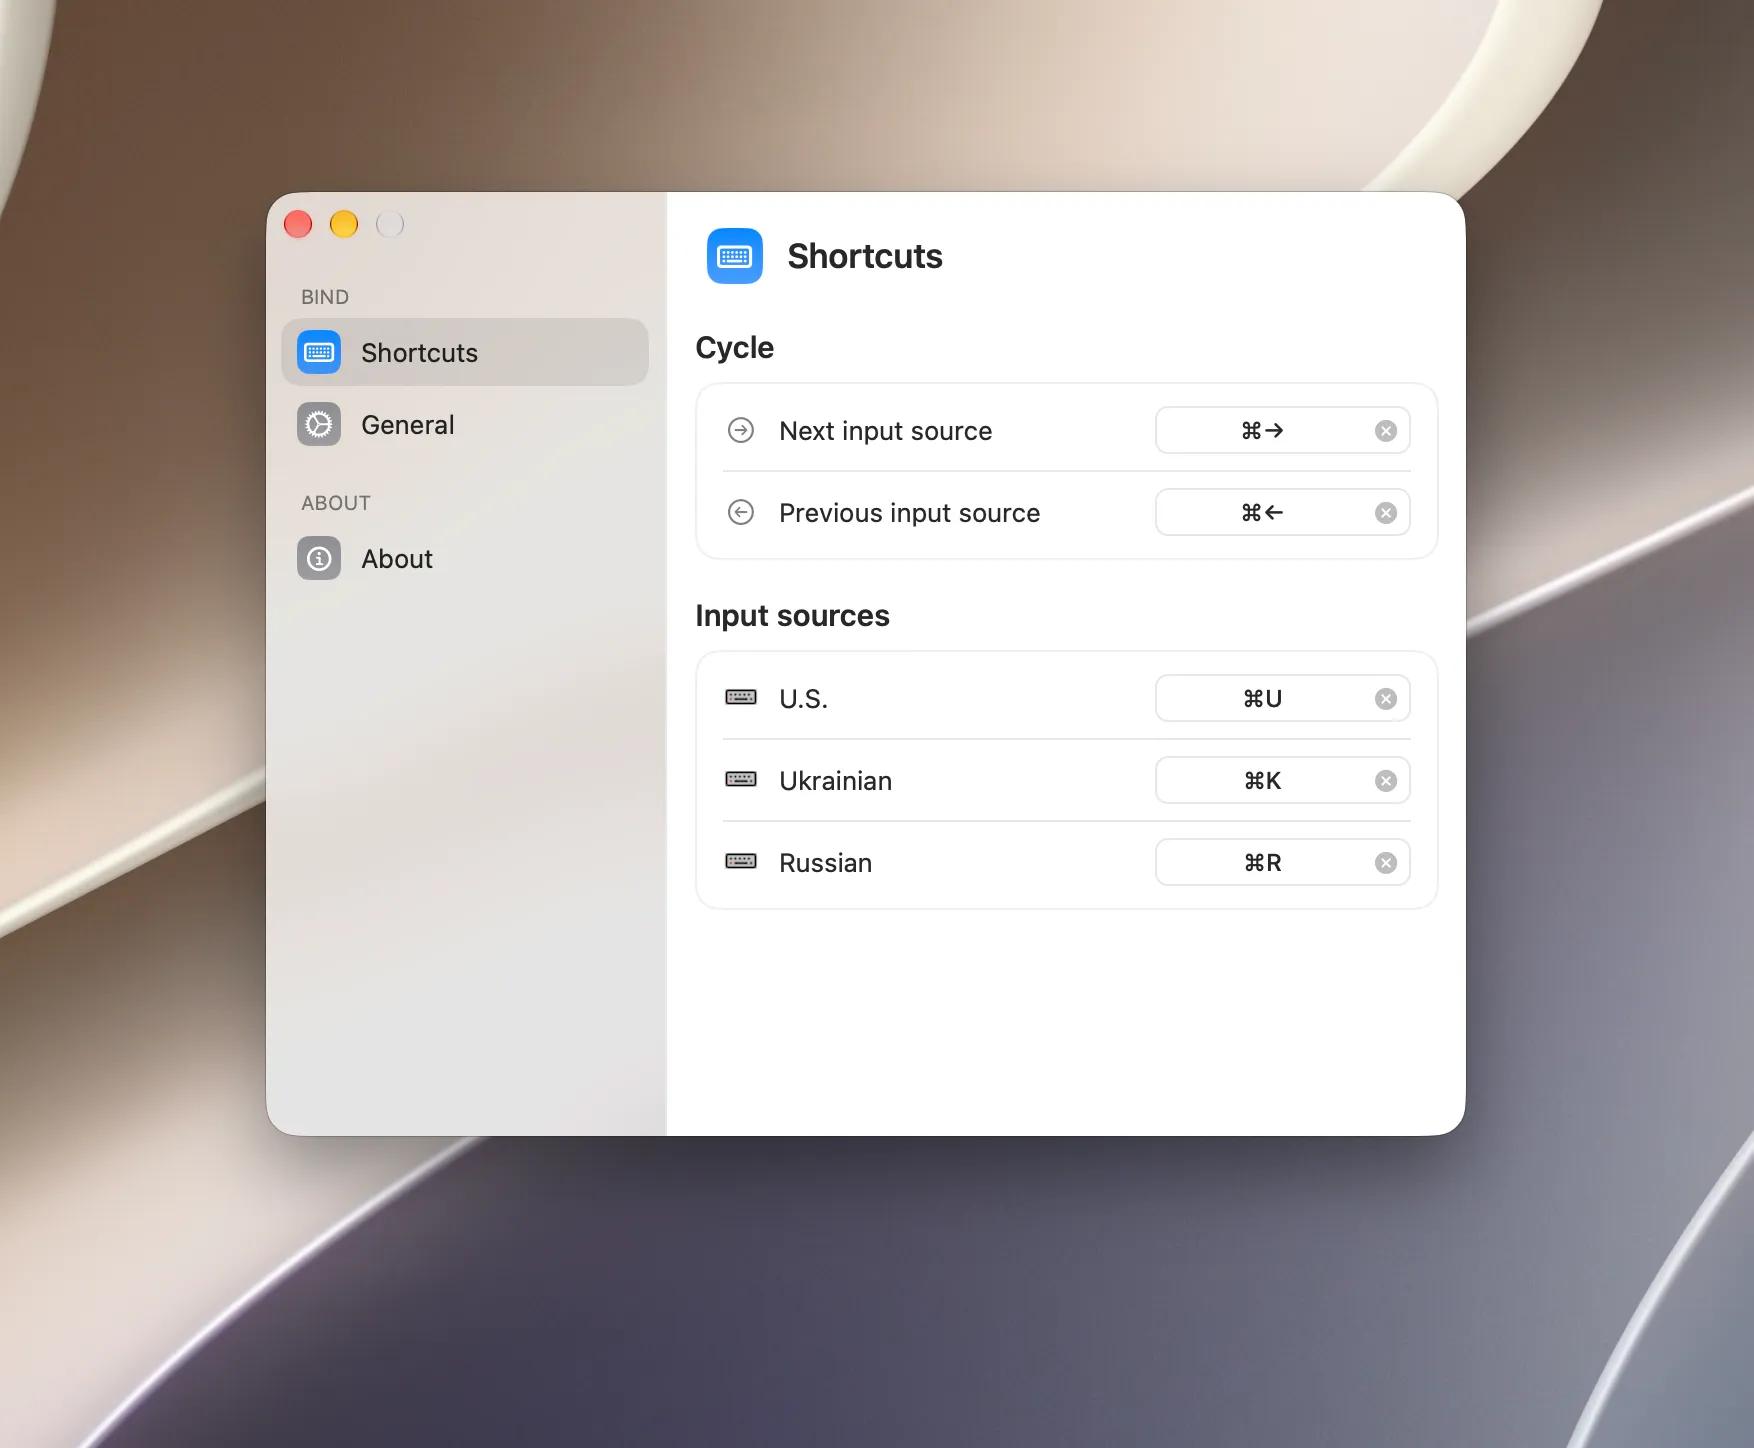The width and height of the screenshot is (1754, 1448).
Task: Click the About info sidebar icon
Action: [x=319, y=558]
